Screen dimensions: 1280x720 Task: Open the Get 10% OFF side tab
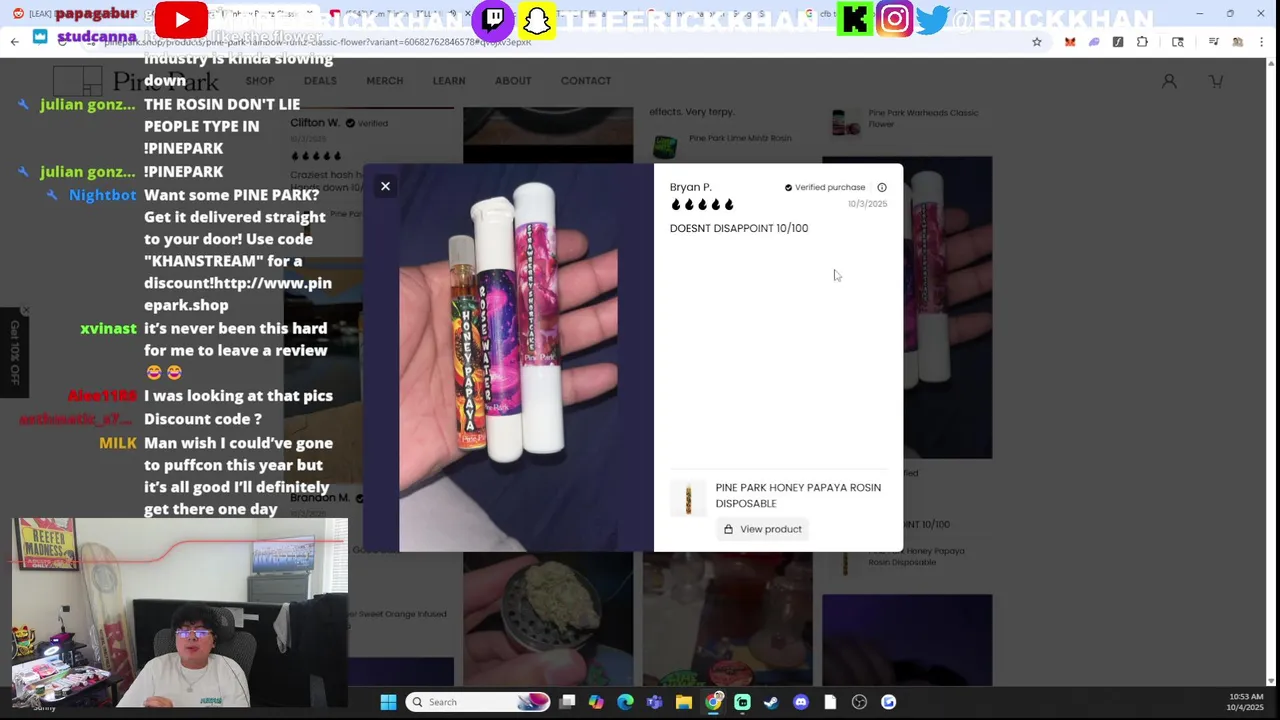point(14,353)
